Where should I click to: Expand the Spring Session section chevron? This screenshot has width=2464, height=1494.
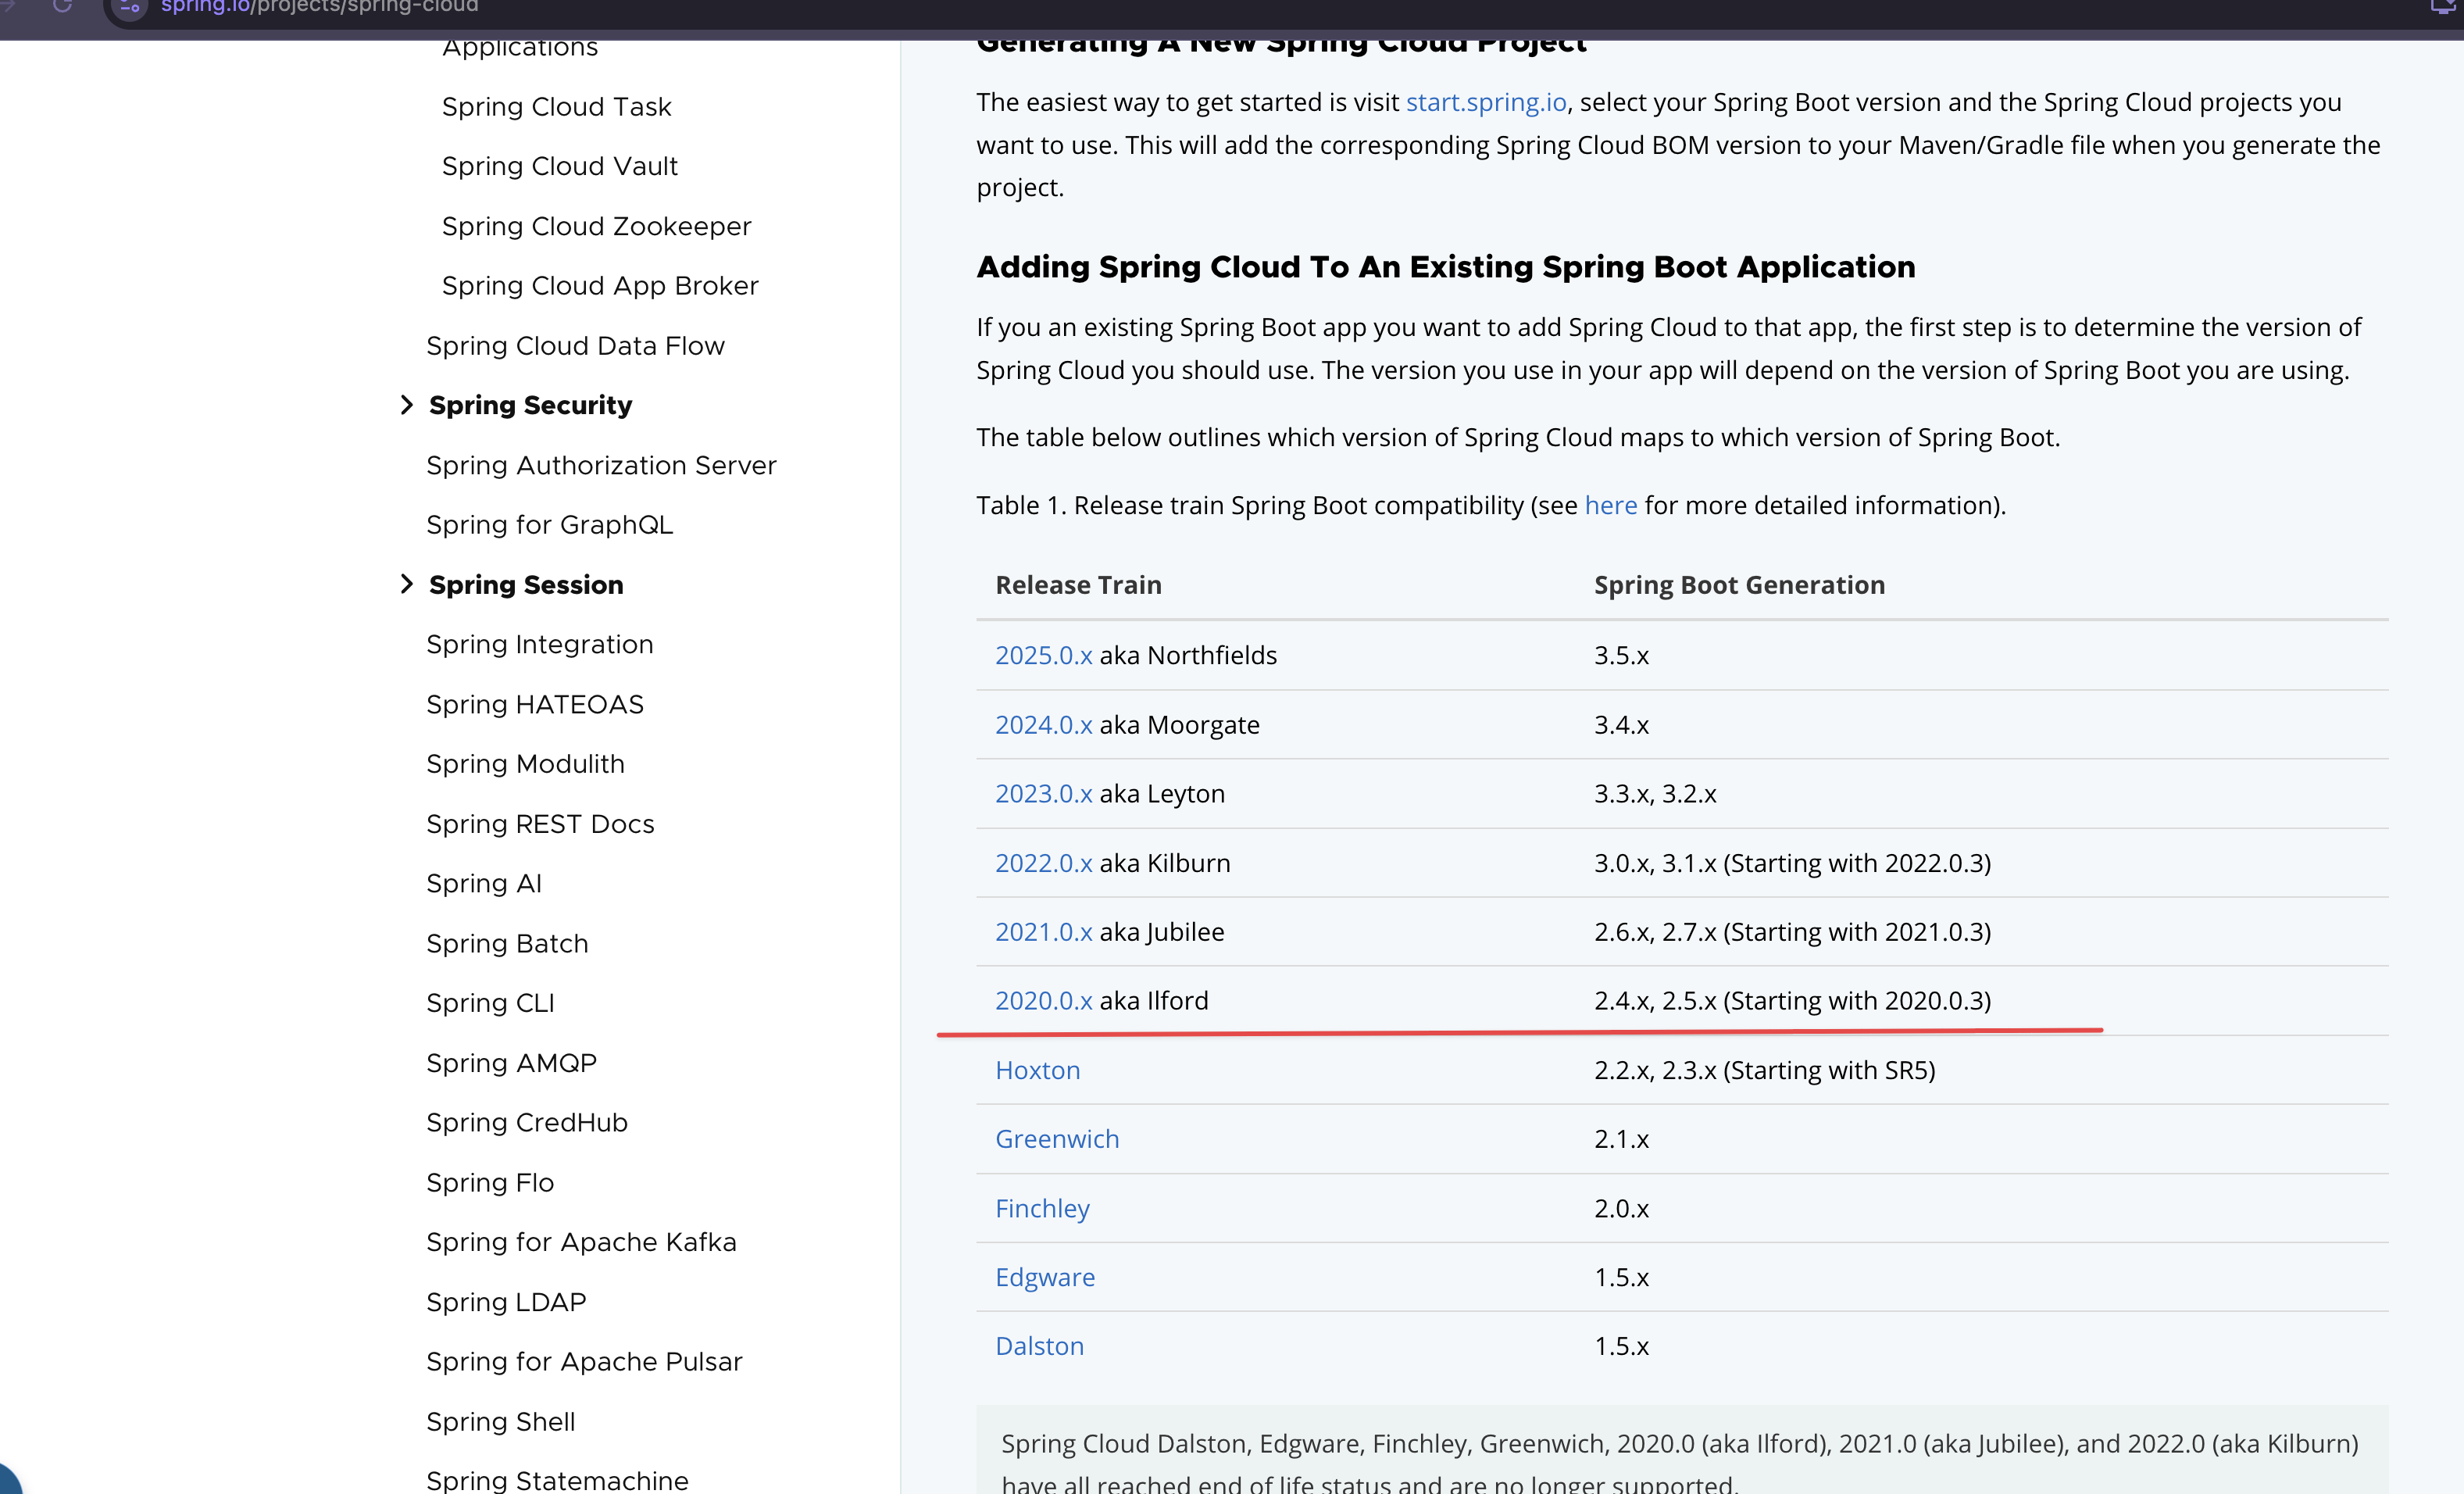406,584
